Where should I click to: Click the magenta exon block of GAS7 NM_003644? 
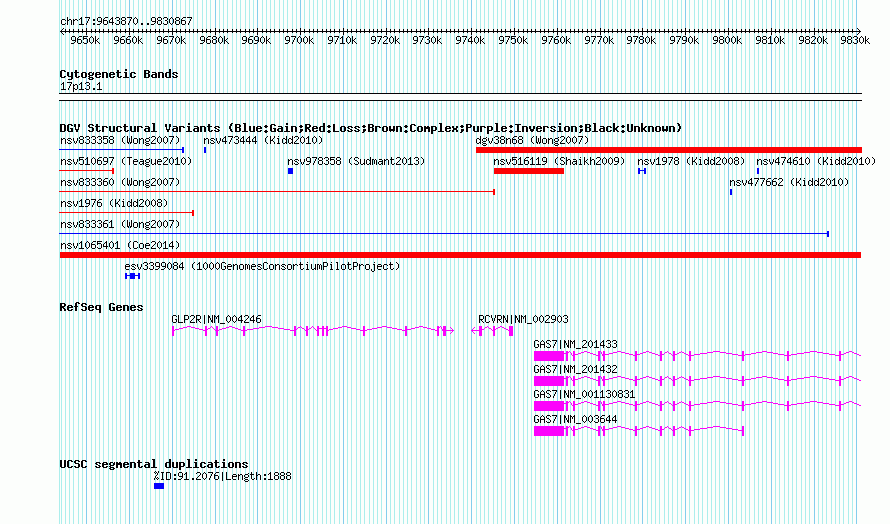[x=549, y=431]
